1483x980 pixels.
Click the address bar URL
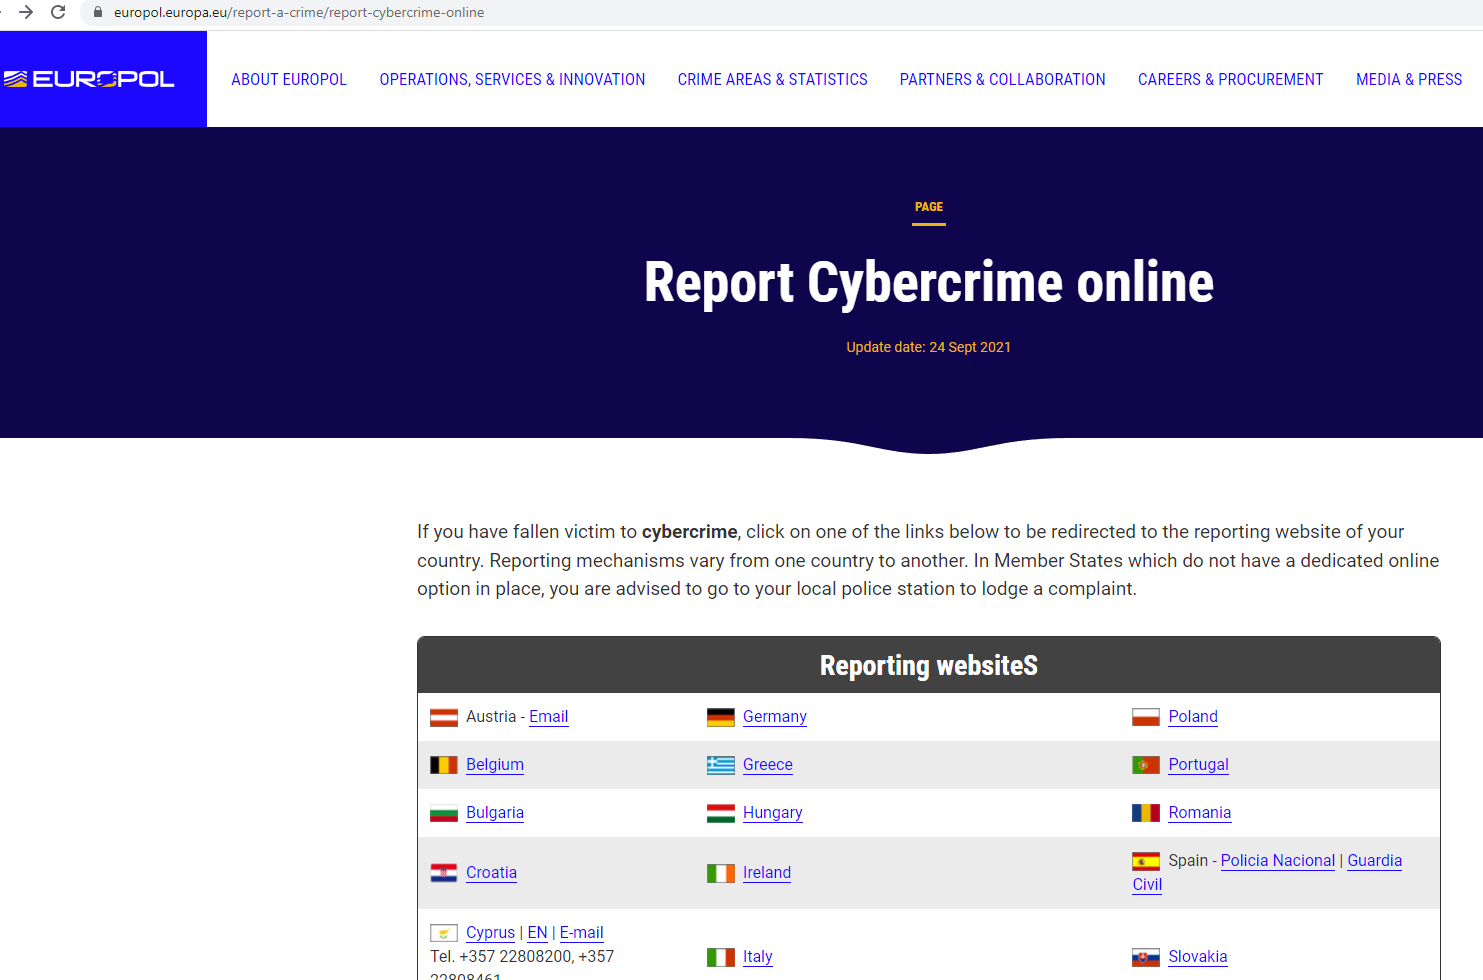coord(299,12)
